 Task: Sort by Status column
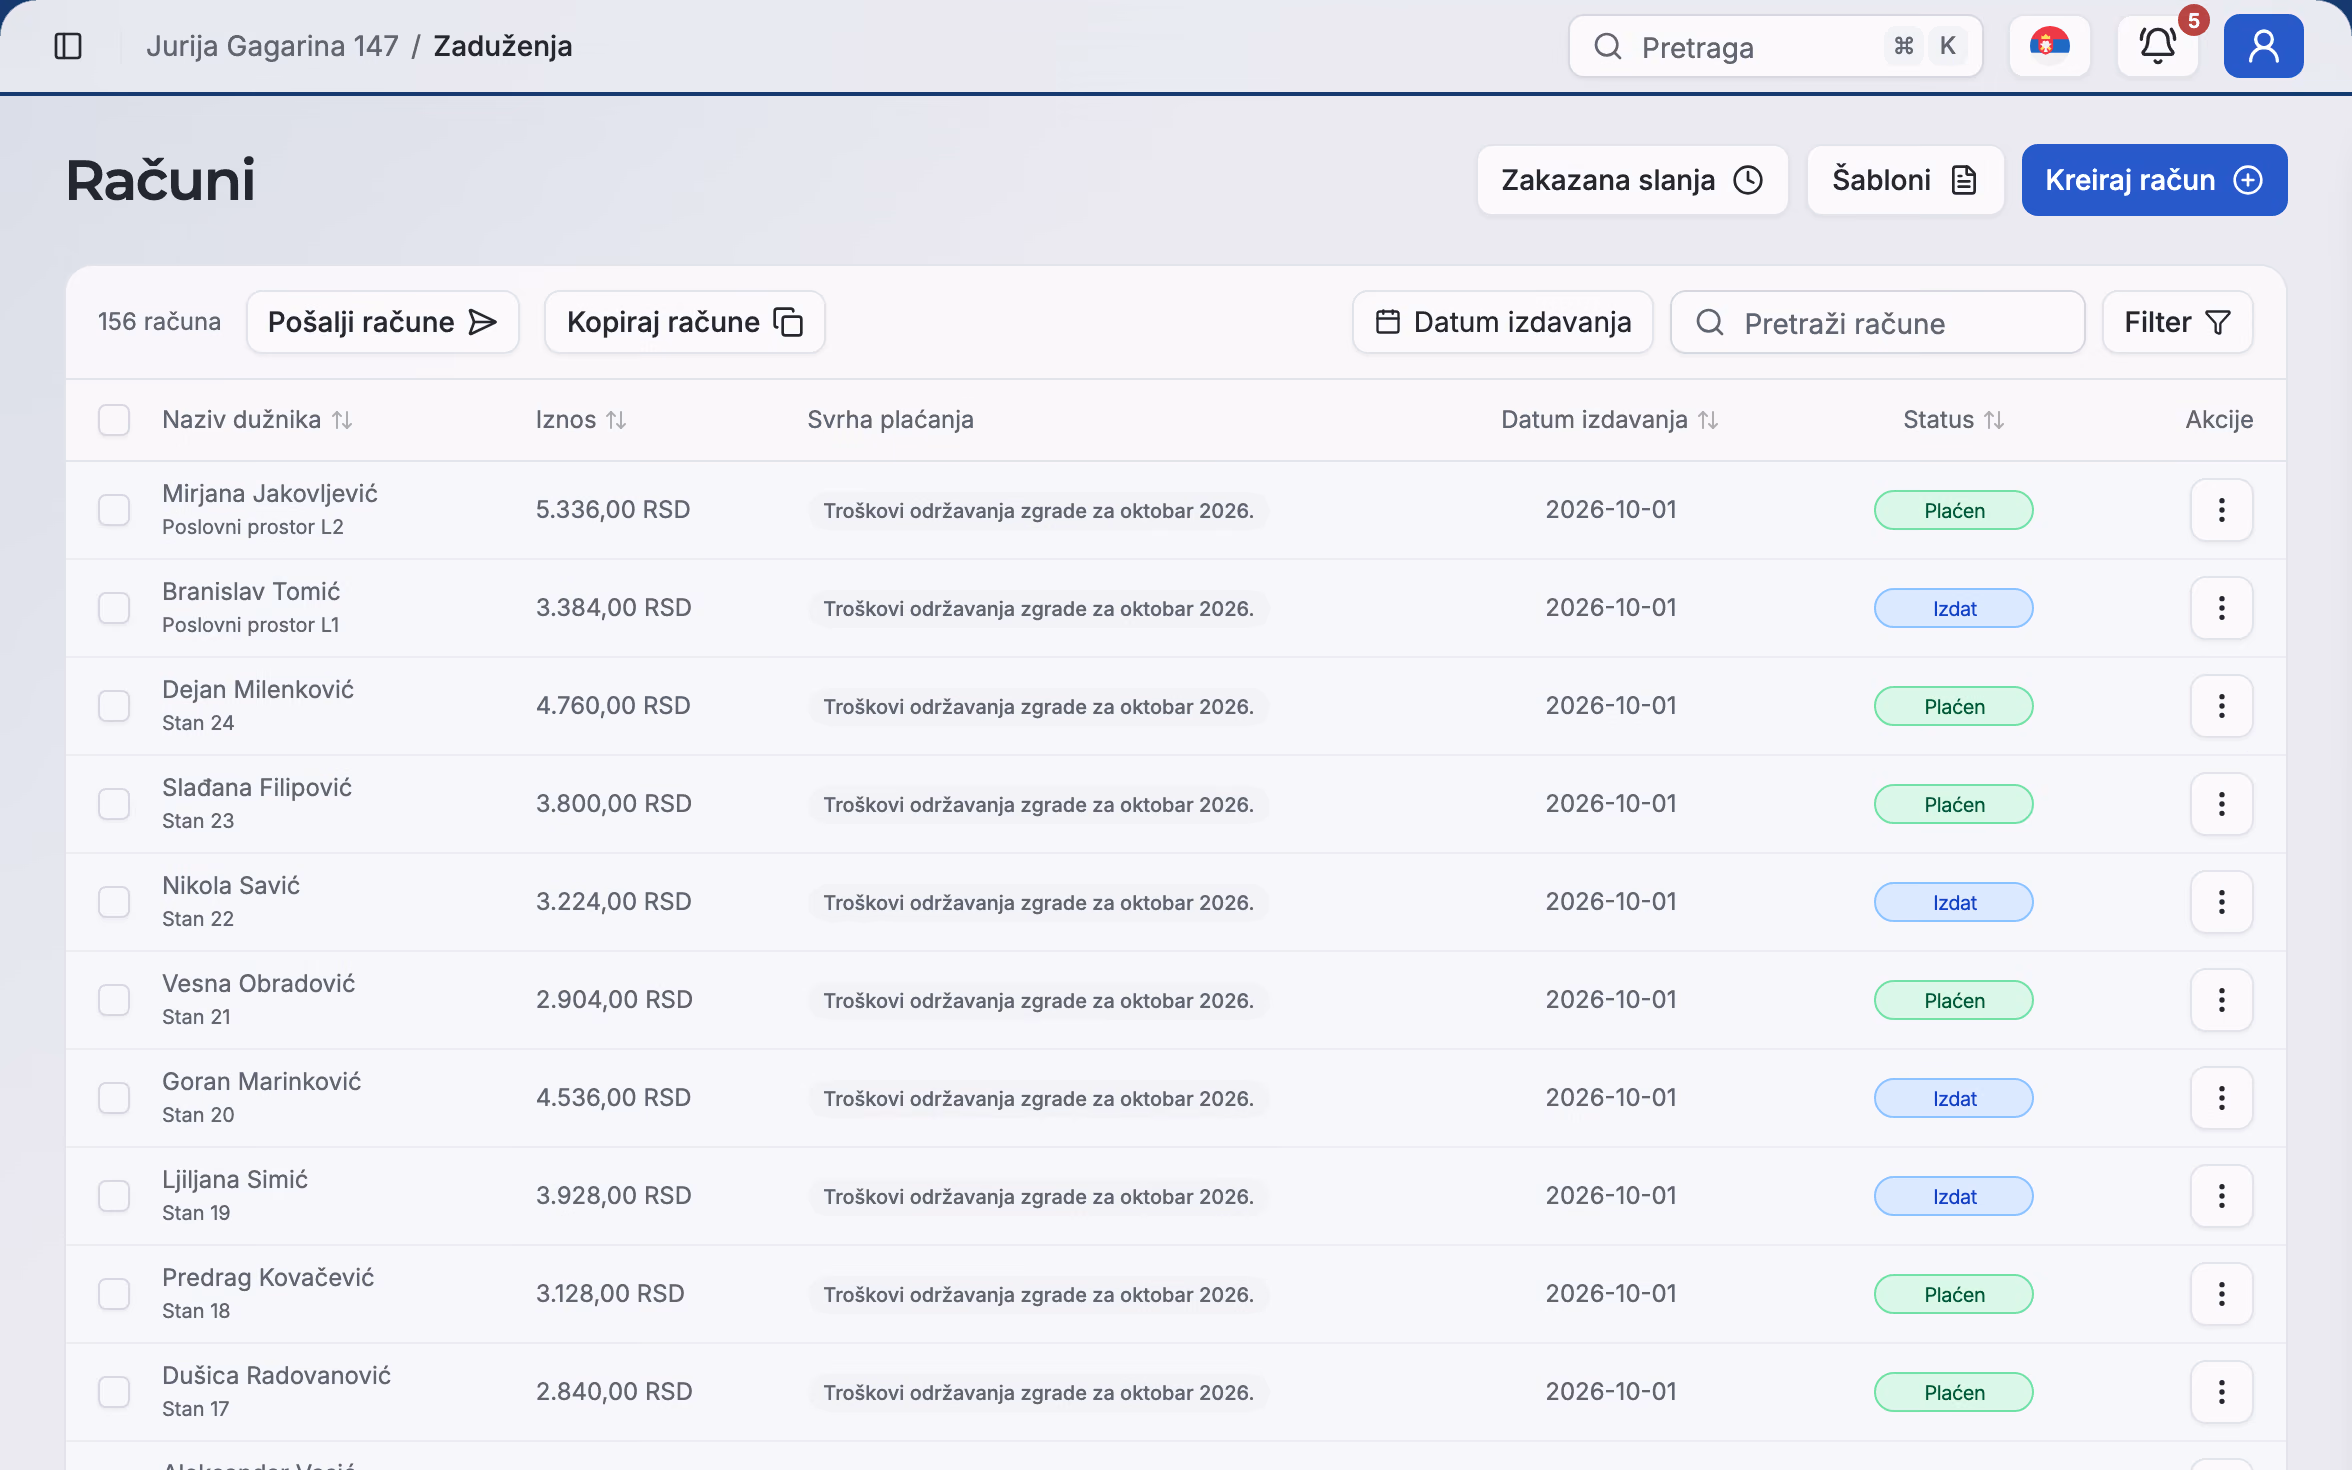[1953, 420]
